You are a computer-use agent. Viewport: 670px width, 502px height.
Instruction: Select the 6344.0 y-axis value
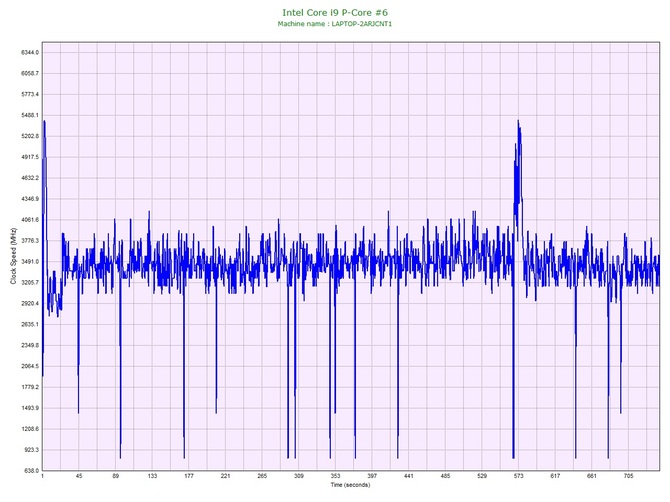coord(30,53)
